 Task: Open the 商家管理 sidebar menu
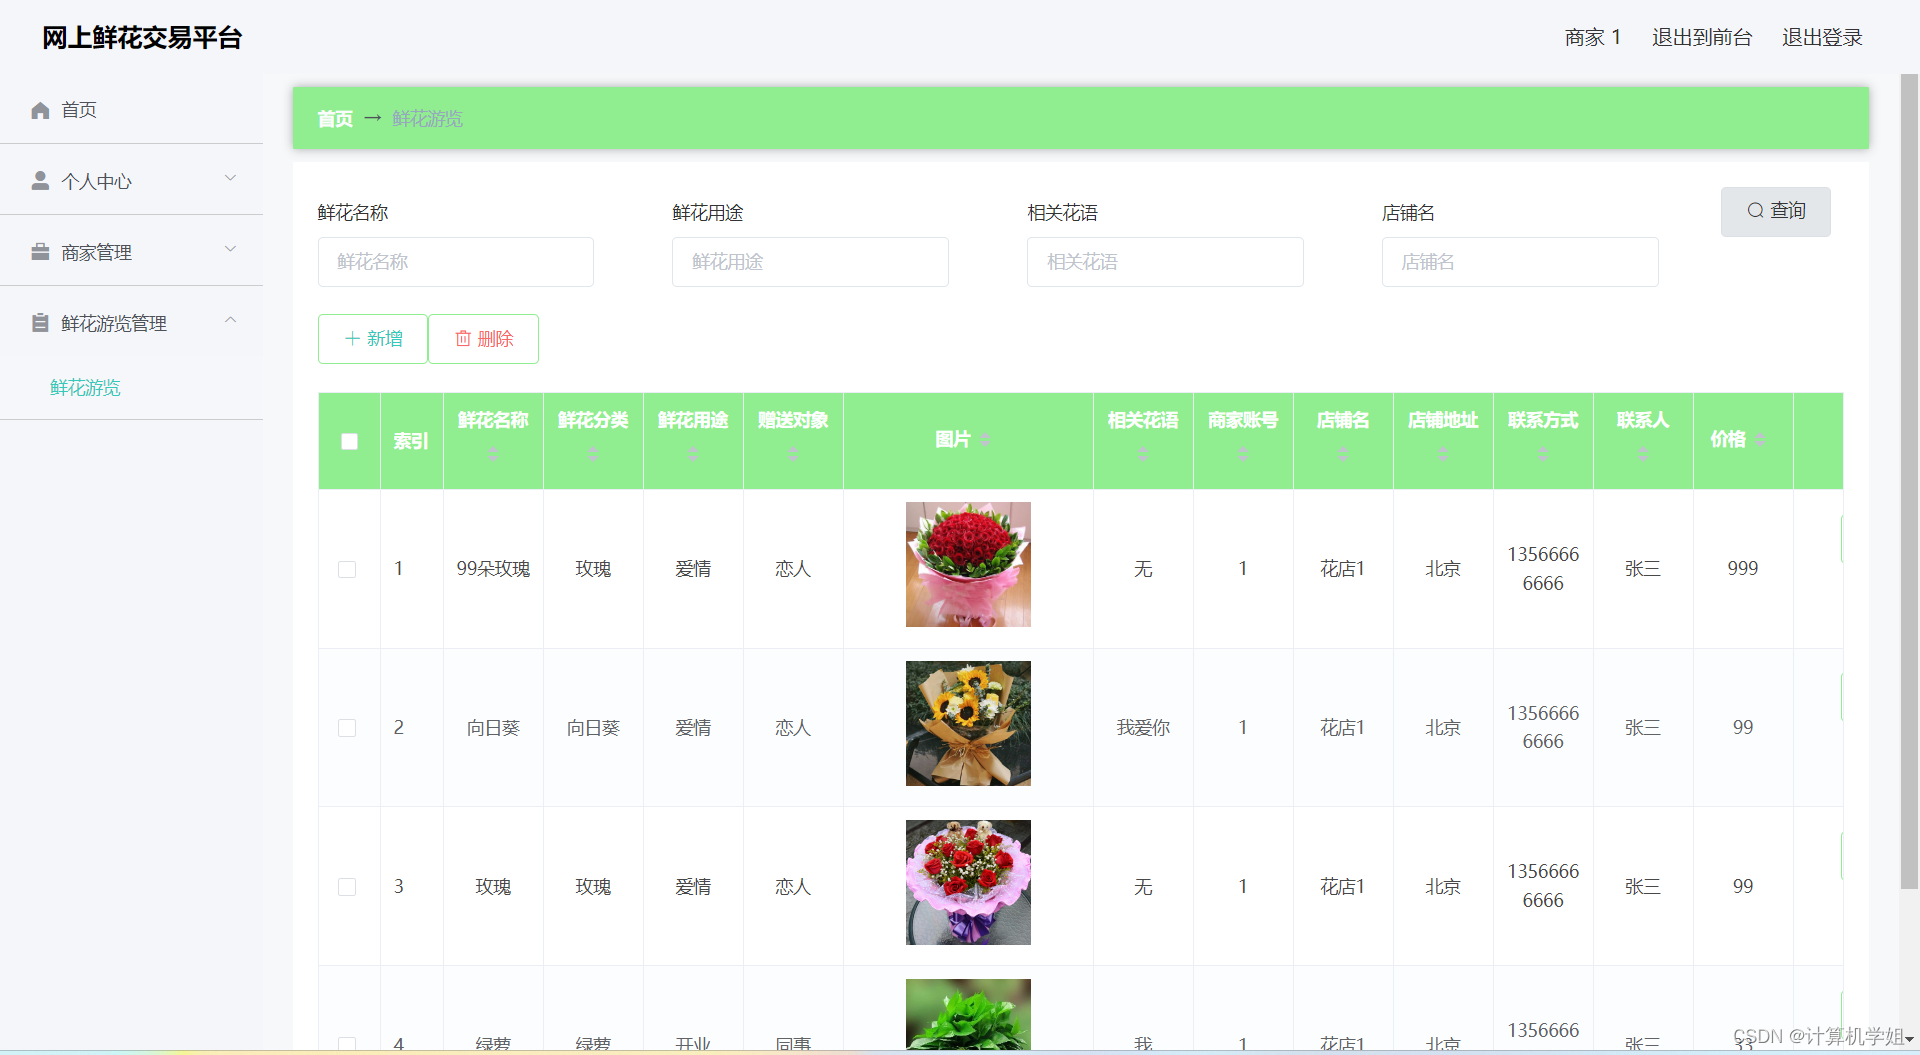[x=131, y=252]
